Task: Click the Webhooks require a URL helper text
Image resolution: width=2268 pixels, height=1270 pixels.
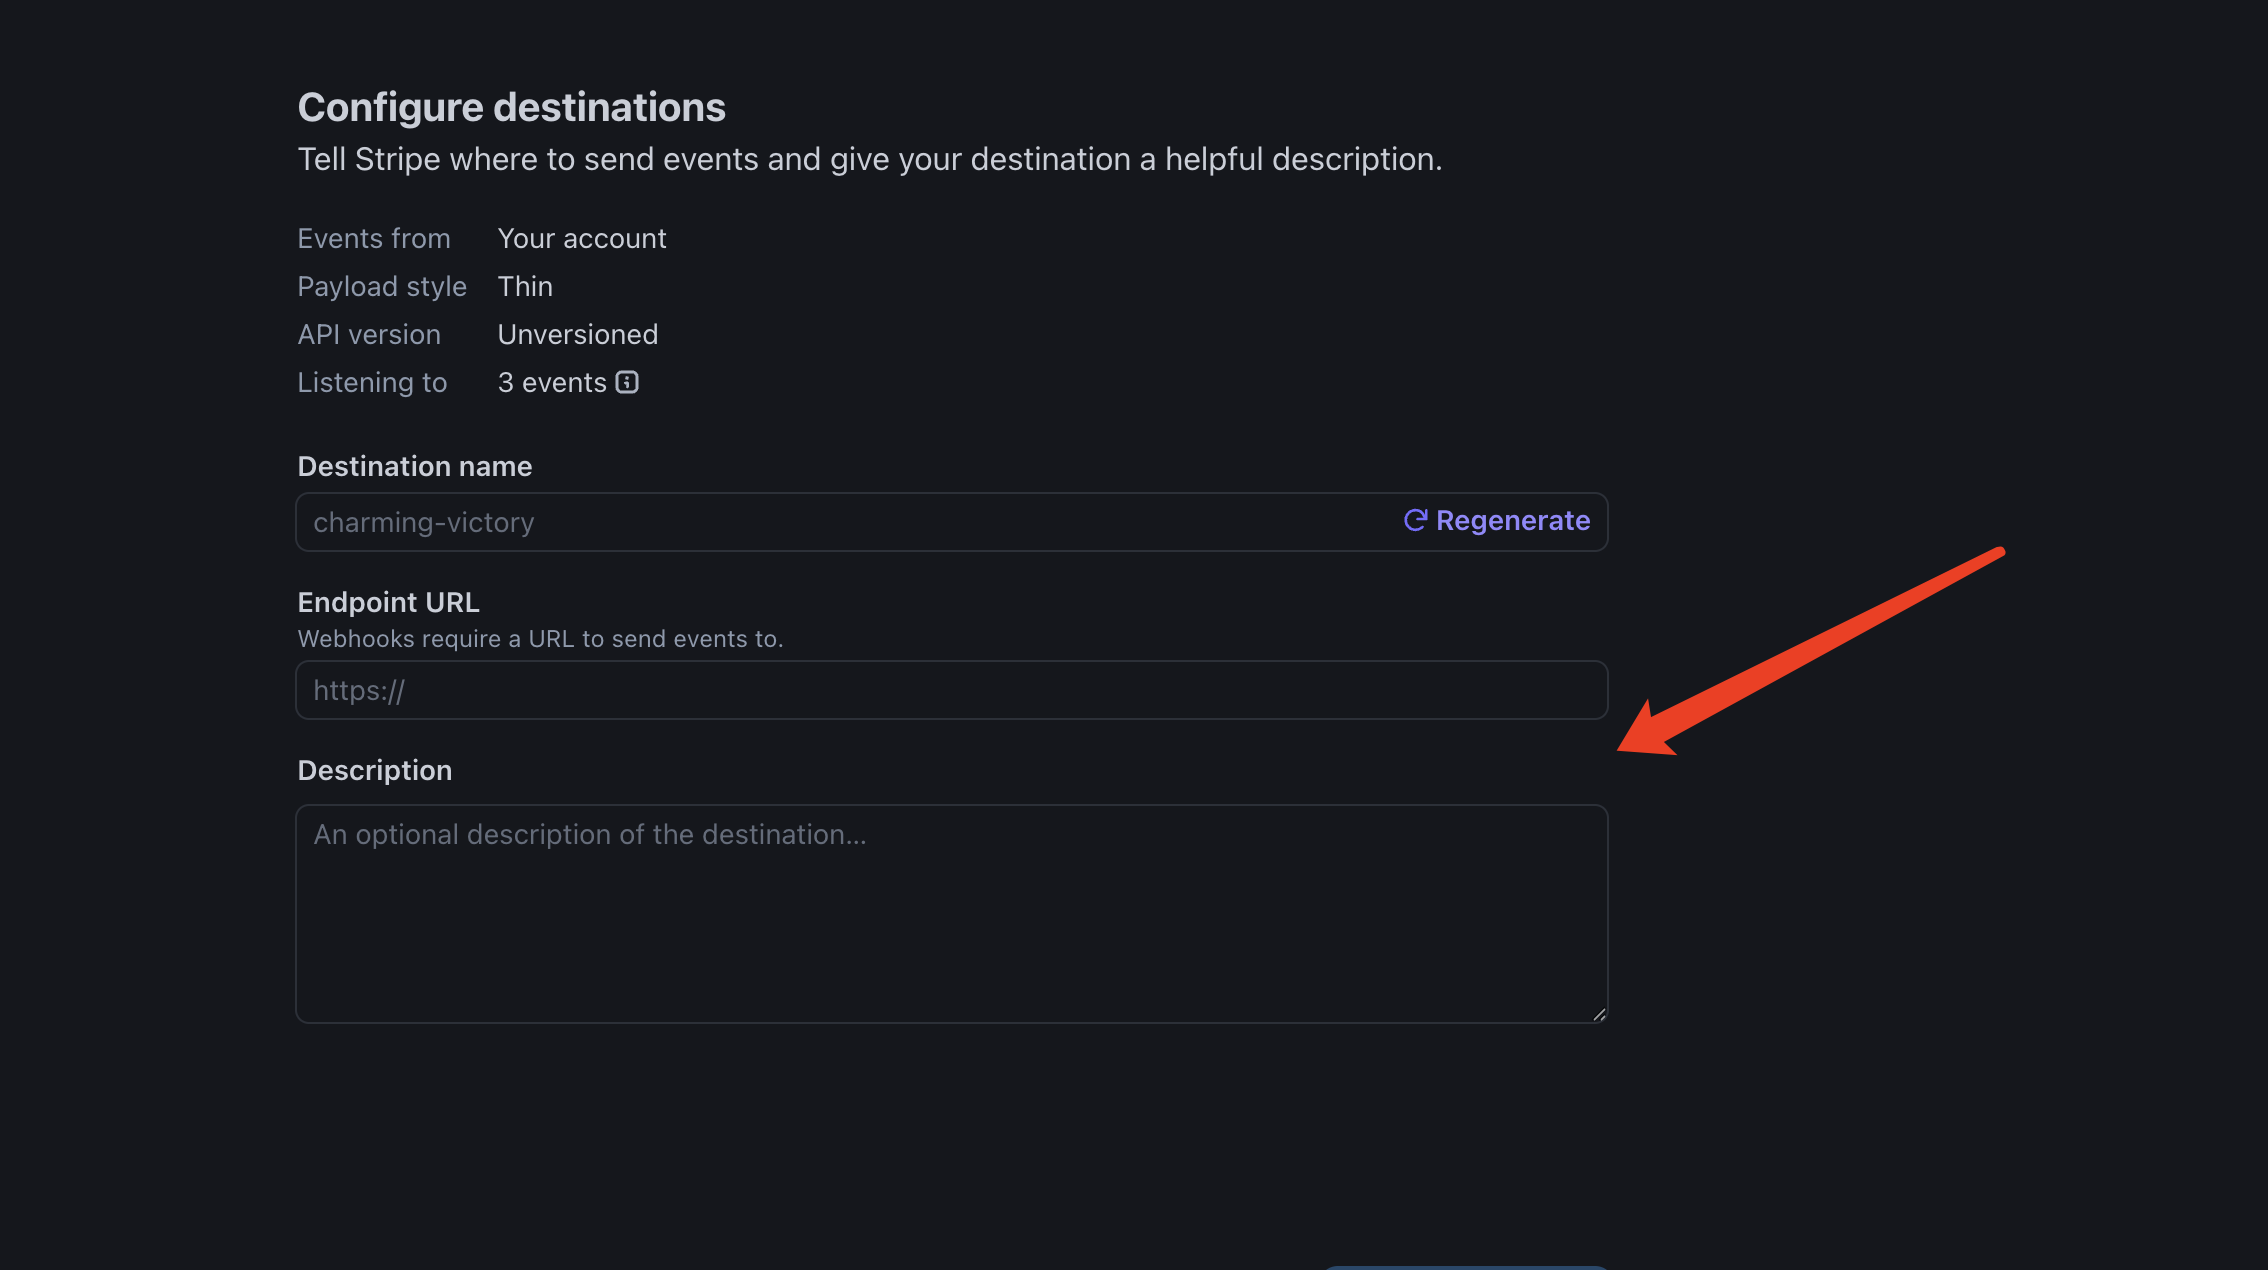Action: 541,638
